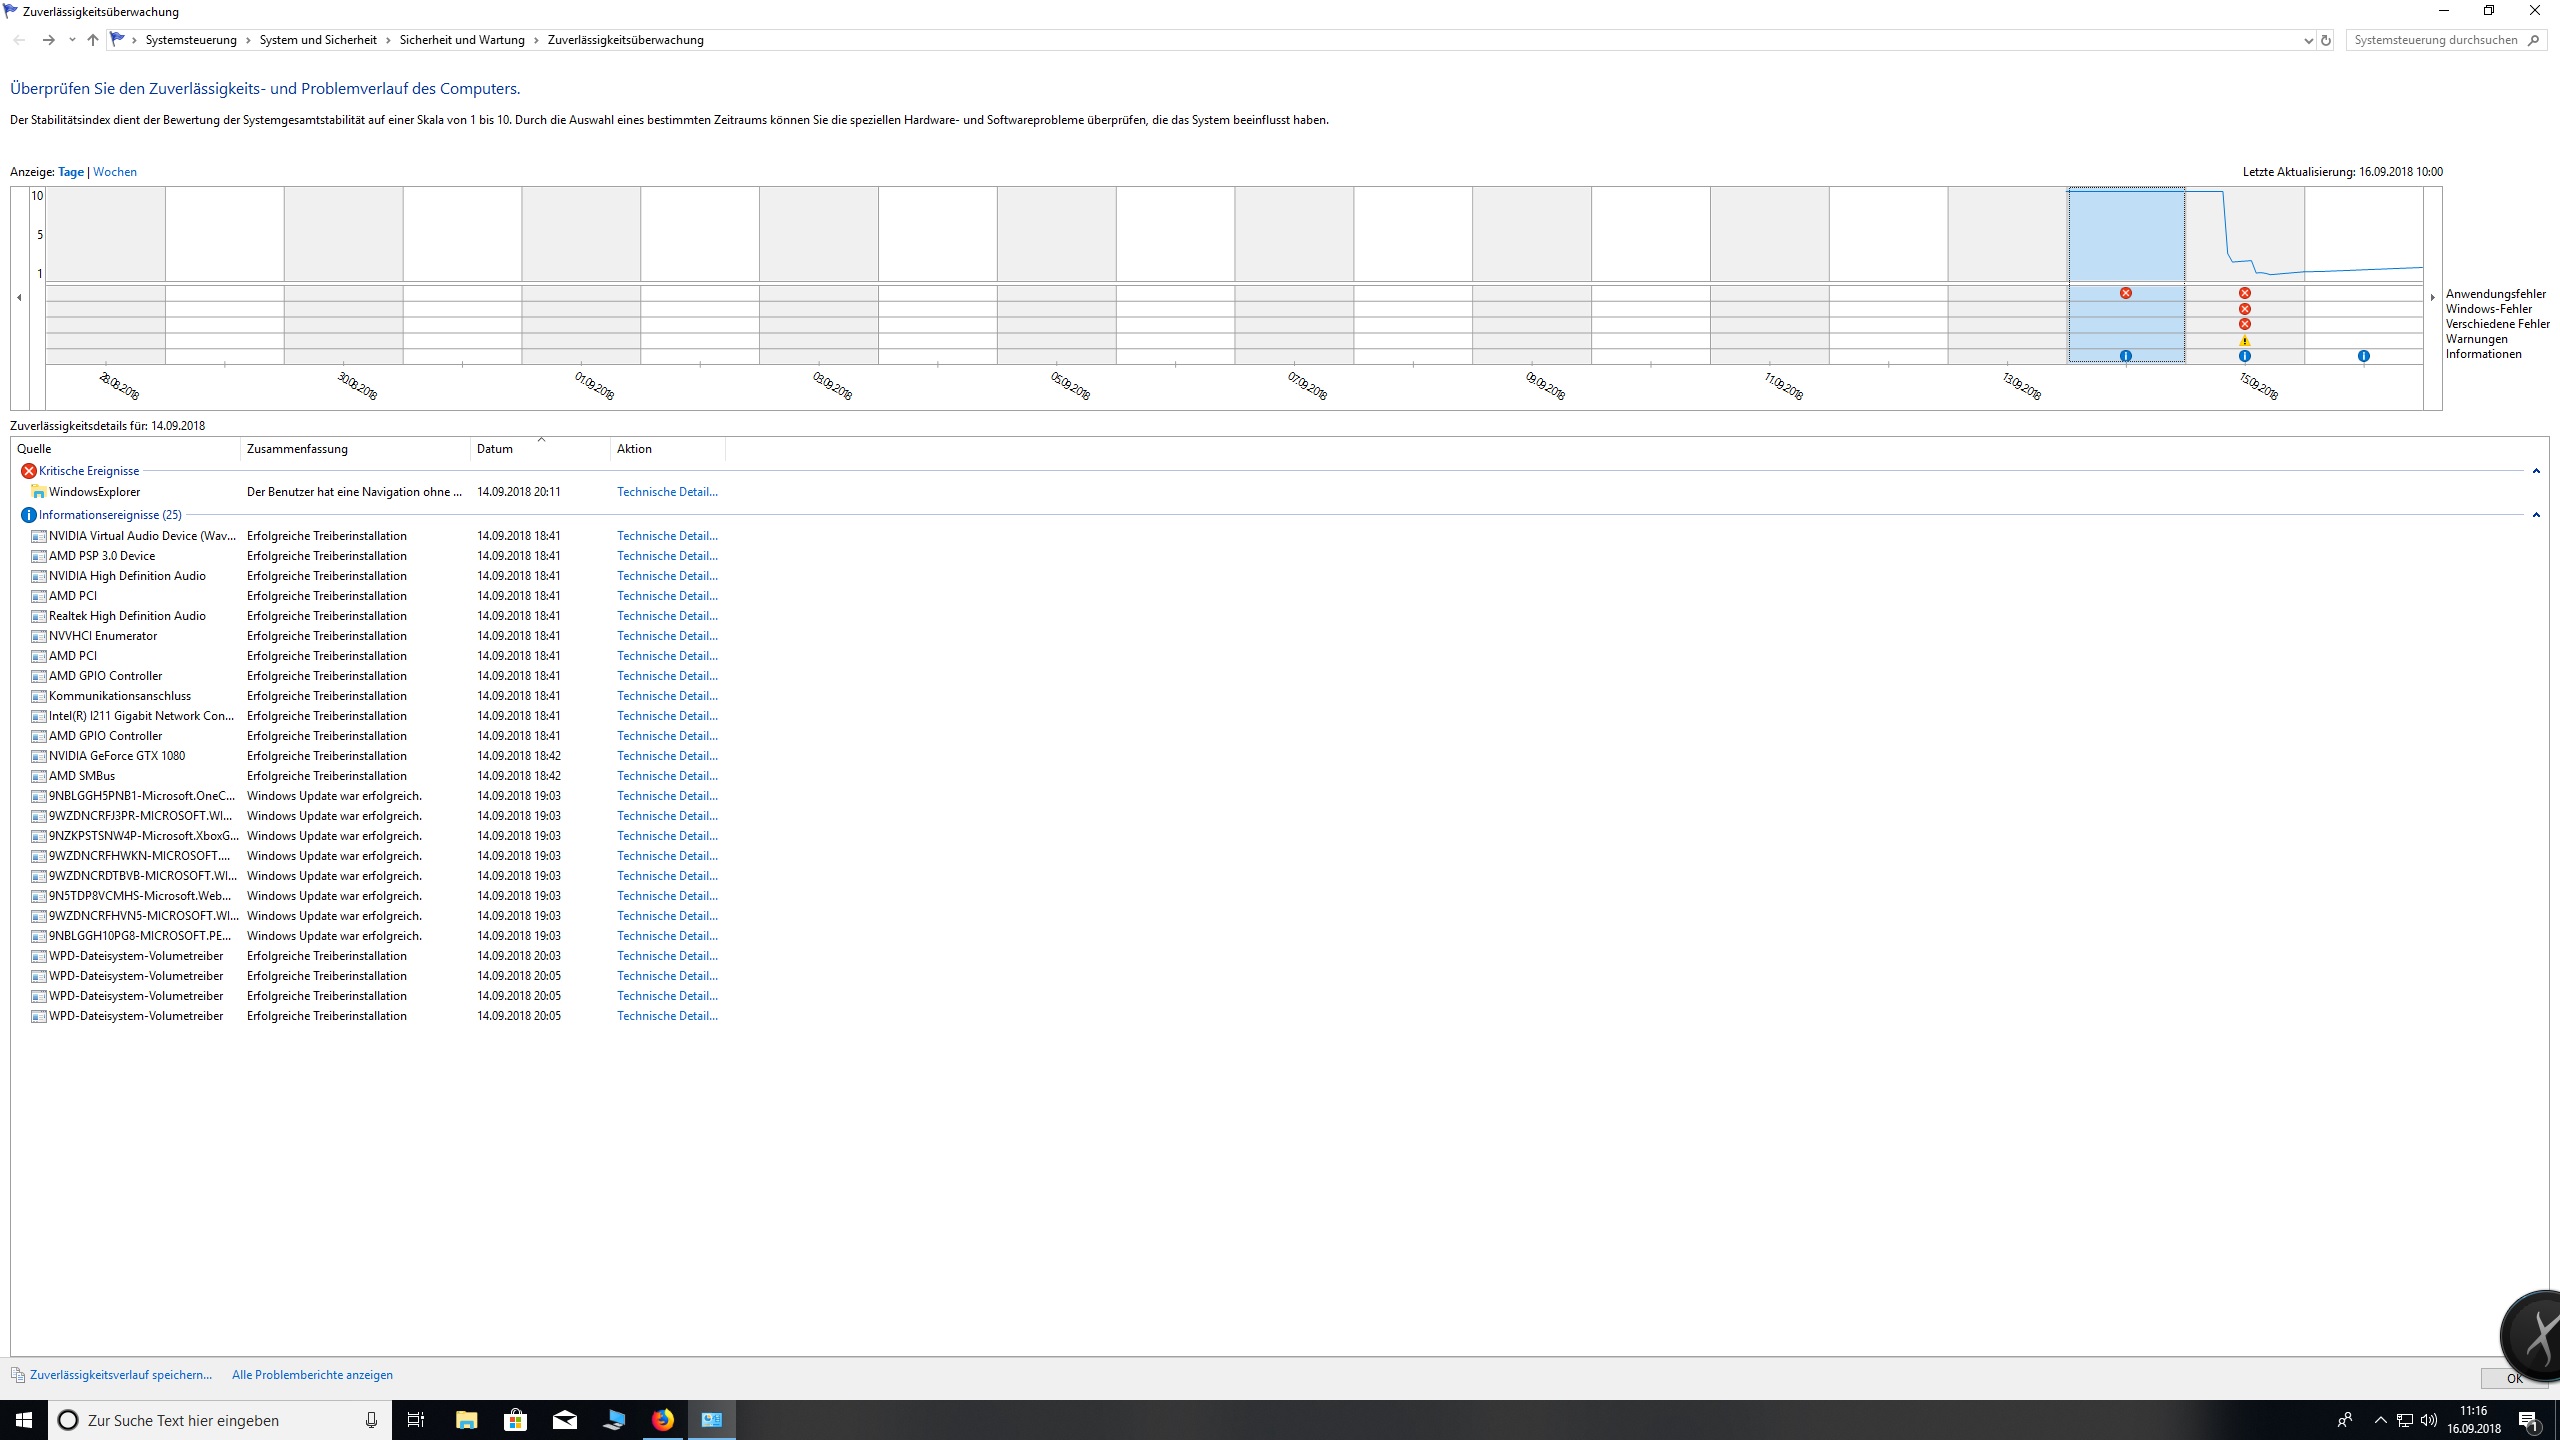Screen dimensions: 2560x1440
Task: Click the rightmost information icon in the chart
Action: point(2364,356)
